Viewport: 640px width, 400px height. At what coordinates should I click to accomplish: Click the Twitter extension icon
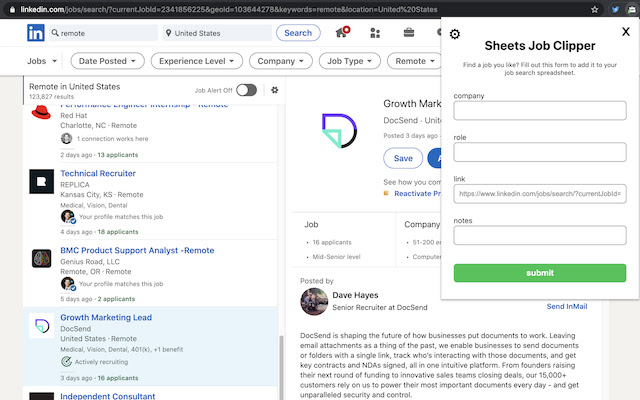(x=615, y=9)
